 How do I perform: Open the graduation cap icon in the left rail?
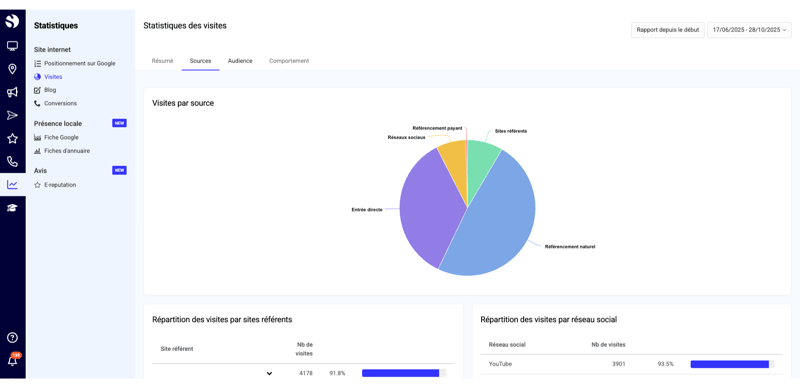coord(12,208)
